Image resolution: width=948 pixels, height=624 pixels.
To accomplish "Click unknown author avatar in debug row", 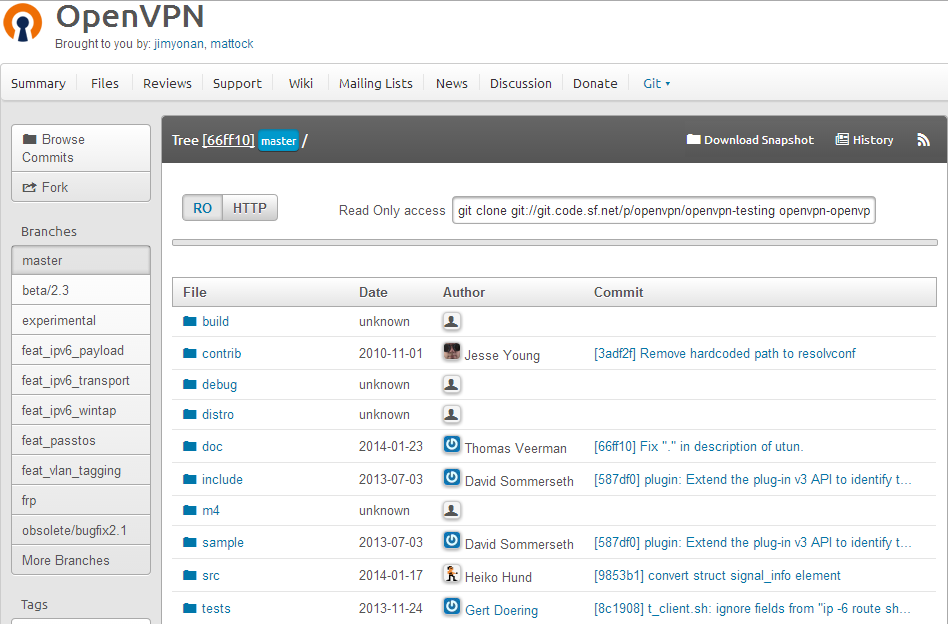I will 452,384.
